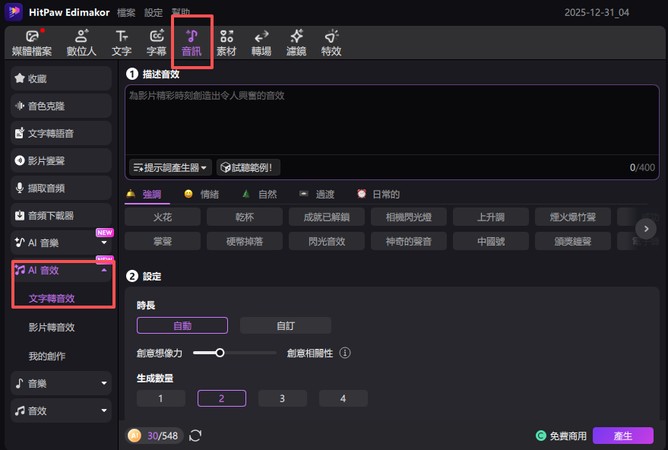Expand the AI 音樂 section
The height and width of the screenshot is (450, 668).
[x=104, y=242]
